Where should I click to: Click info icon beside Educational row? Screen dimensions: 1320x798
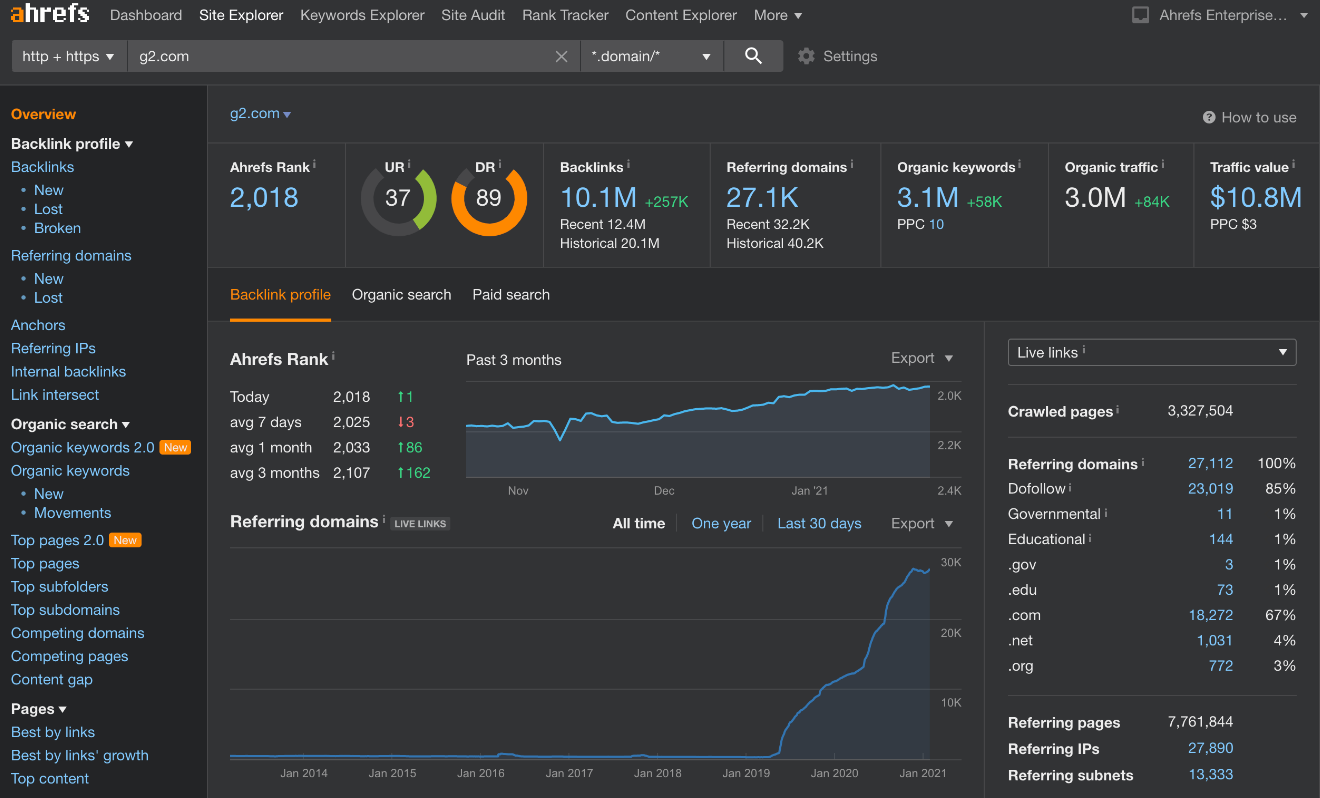tap(1089, 537)
